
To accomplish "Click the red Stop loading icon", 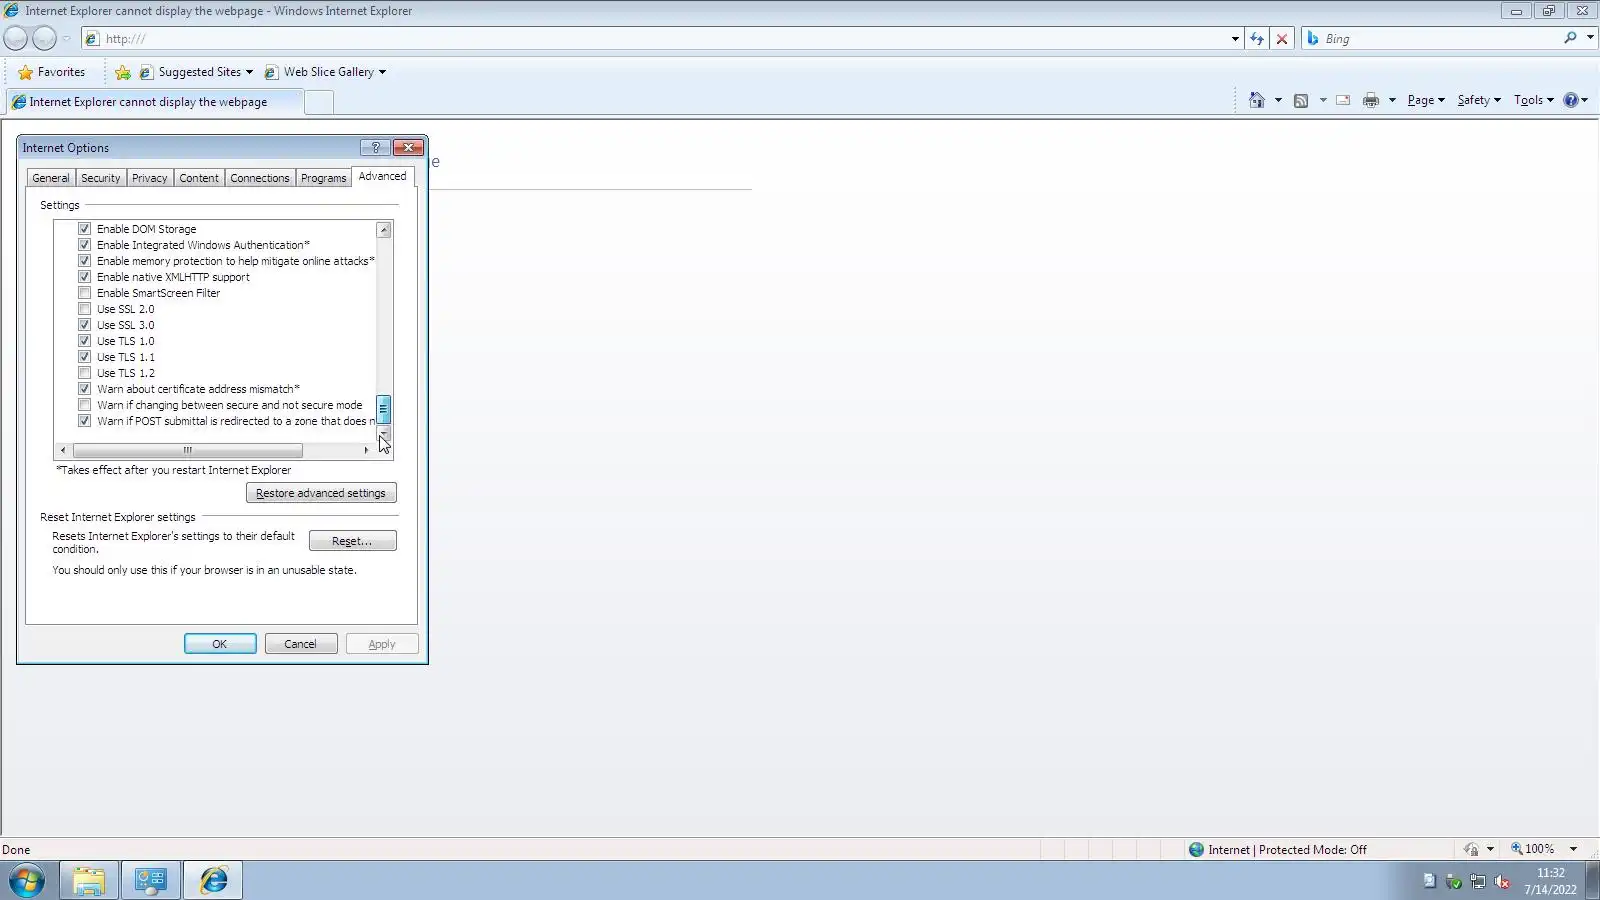I will (1282, 39).
